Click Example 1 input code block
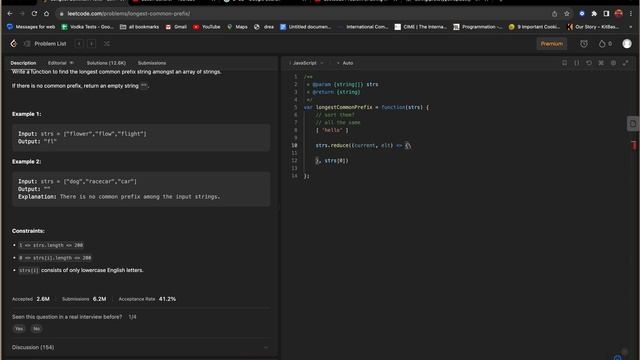The image size is (640, 360). [x=141, y=138]
